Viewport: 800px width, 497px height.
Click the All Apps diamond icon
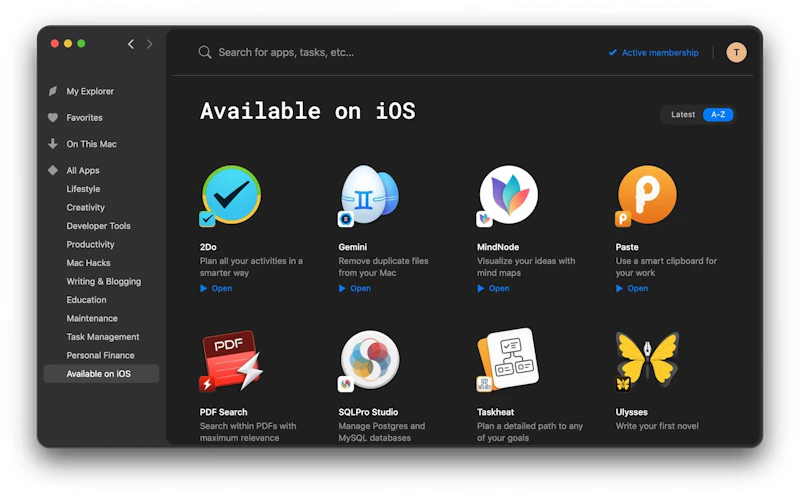(x=53, y=170)
